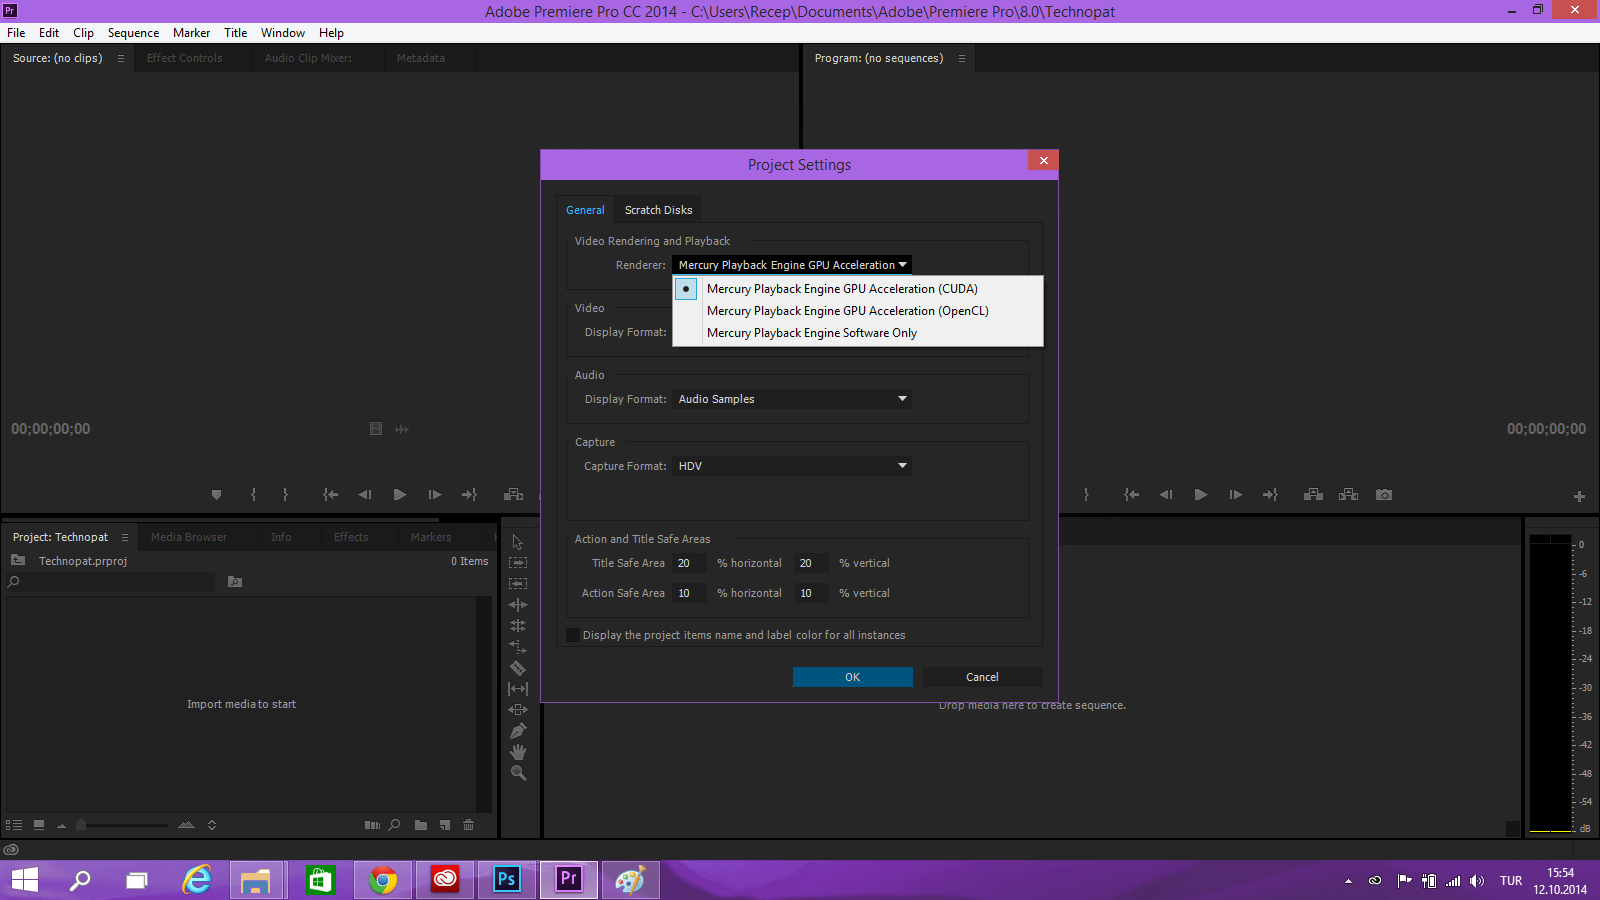Open the Renderer dropdown

tap(790, 264)
